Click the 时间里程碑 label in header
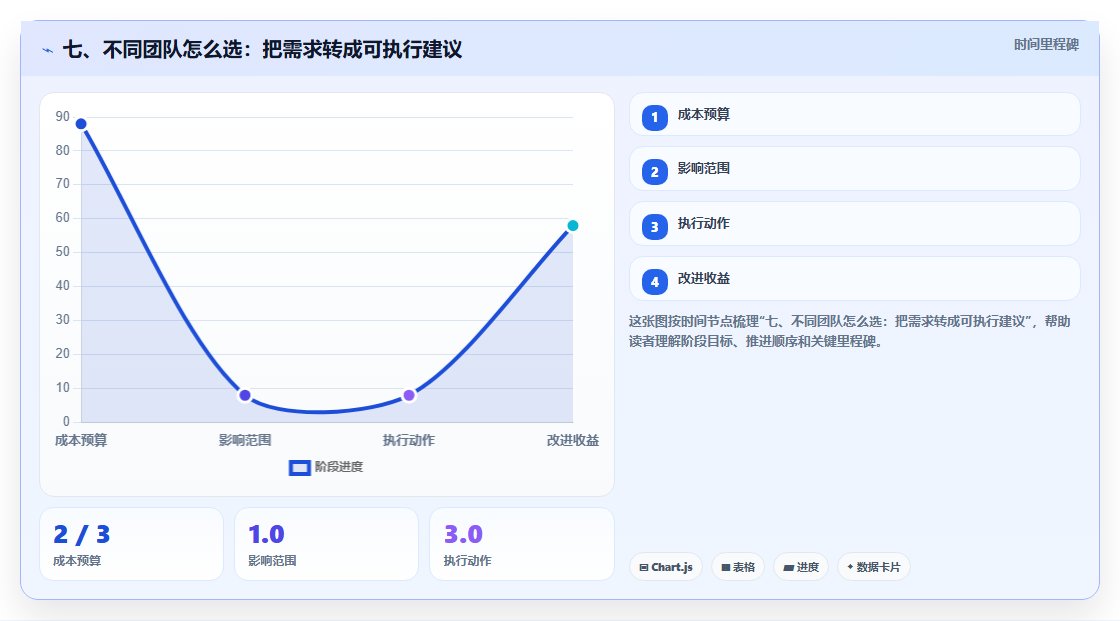1120x621 pixels. [1046, 44]
